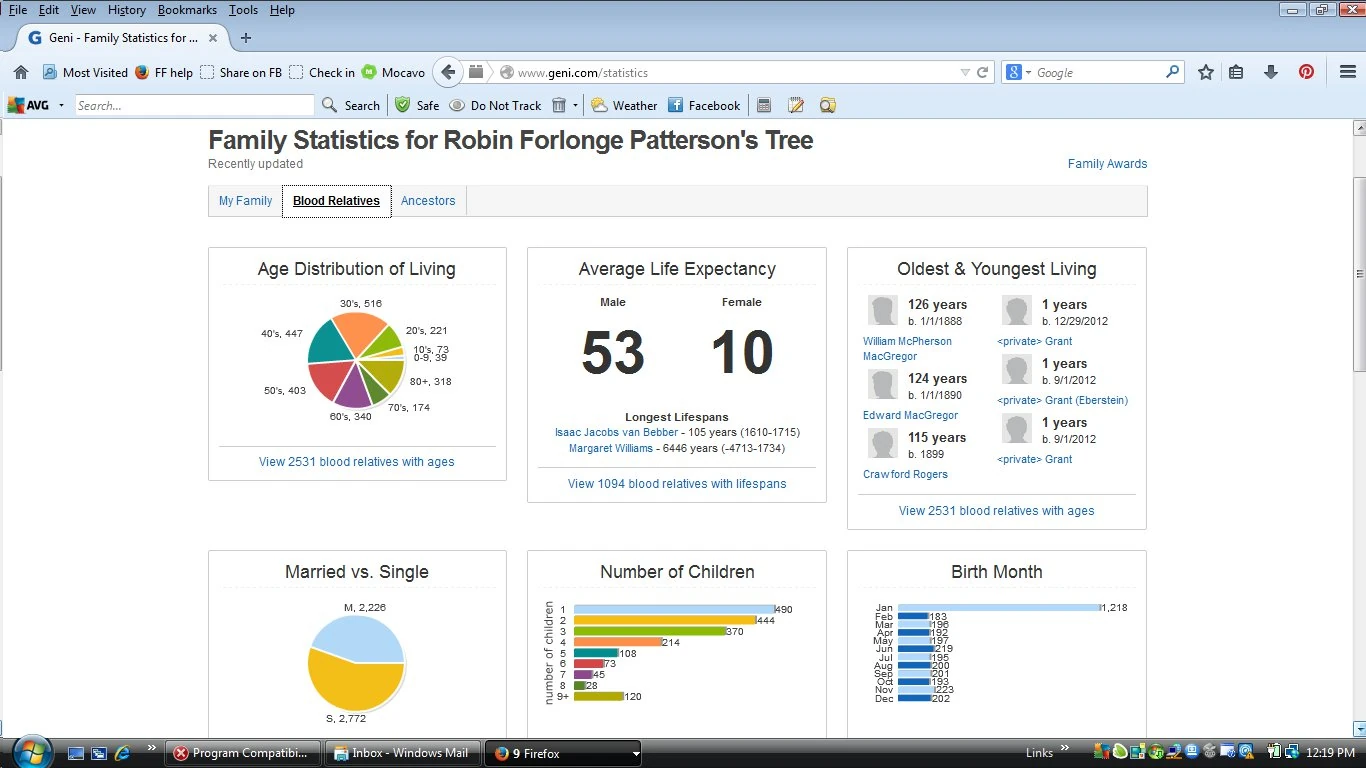Open the Downloads arrow icon

coord(1271,72)
